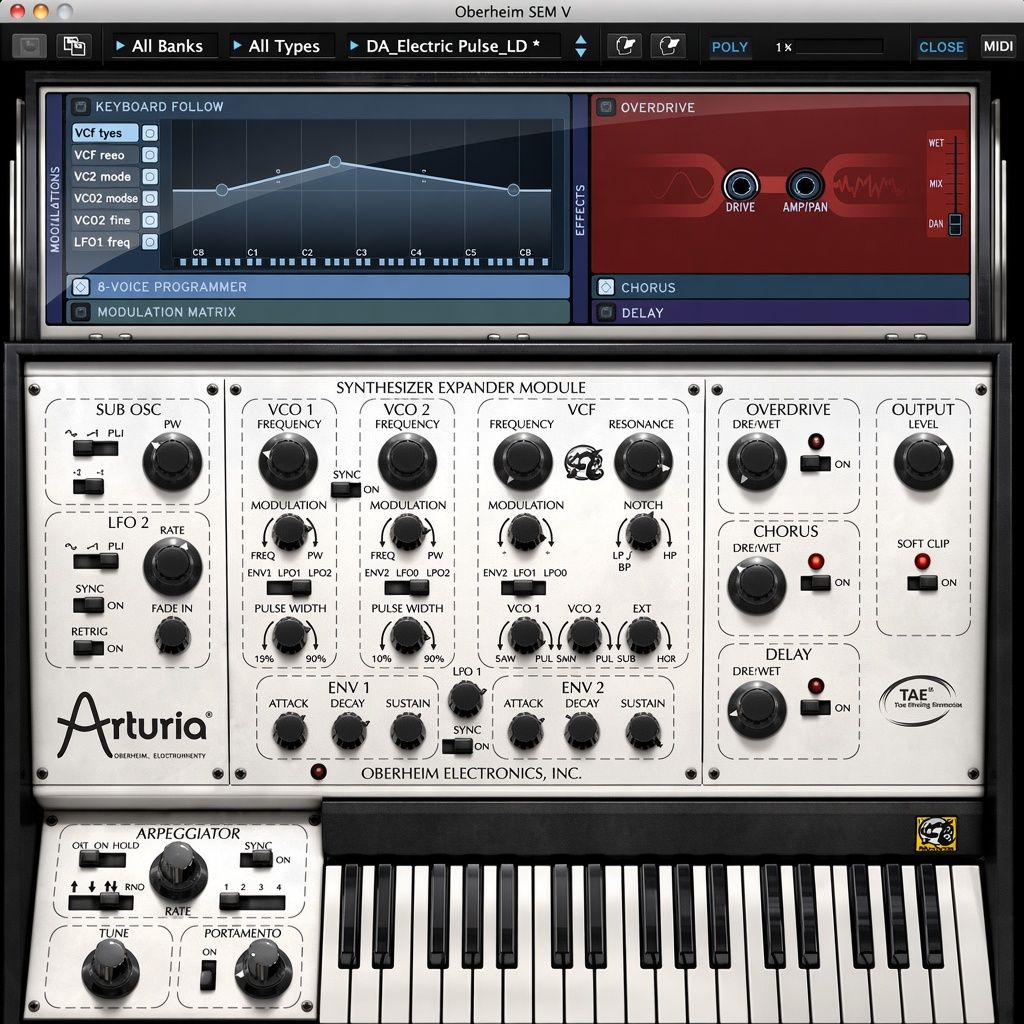This screenshot has height=1024, width=1024.
Task: Set the Arpeggiator octave range switch
Action: (x=252, y=902)
